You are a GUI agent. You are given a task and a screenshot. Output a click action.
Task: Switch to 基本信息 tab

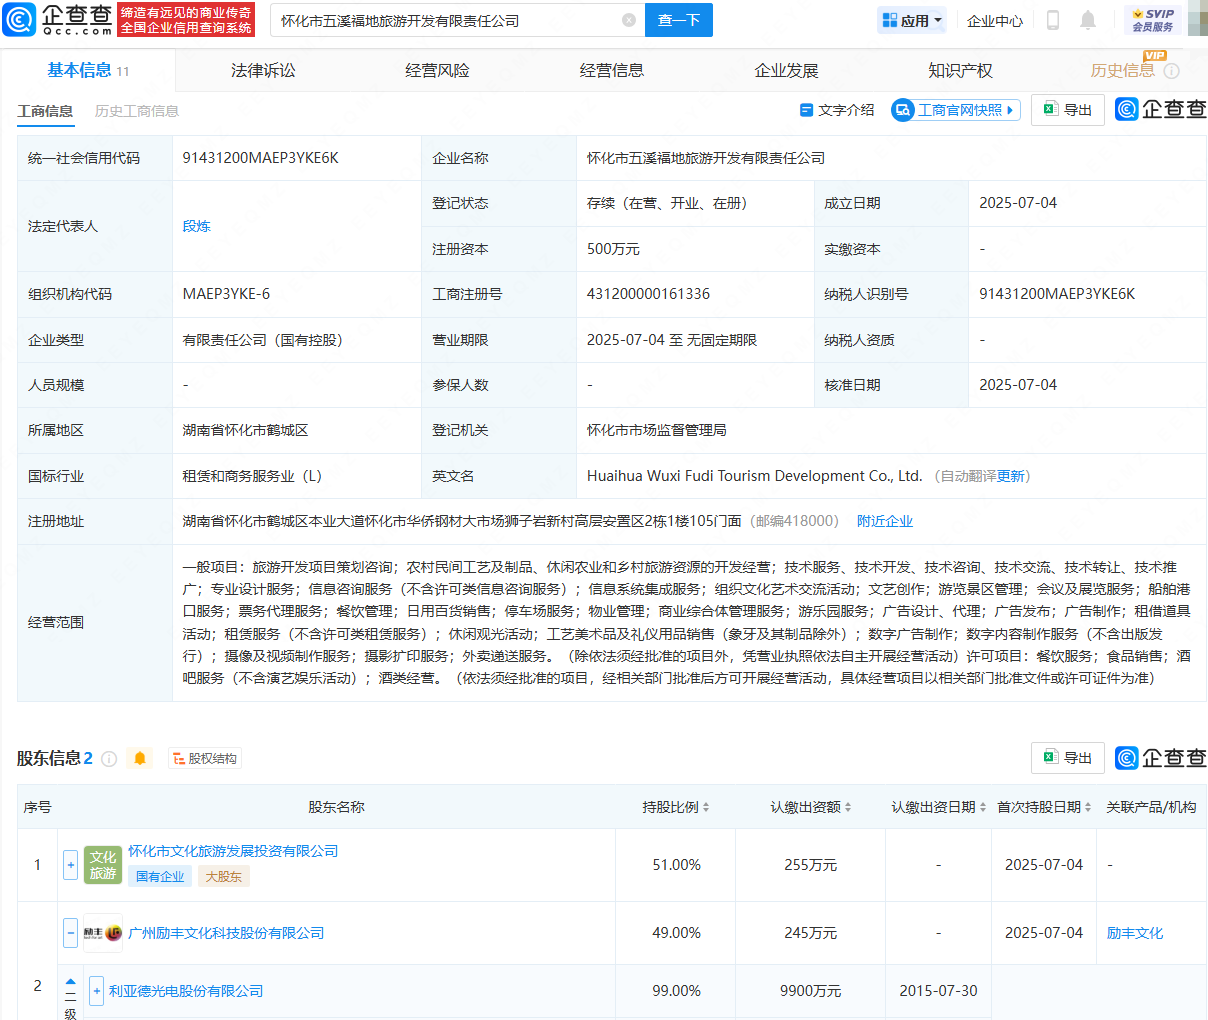(88, 70)
